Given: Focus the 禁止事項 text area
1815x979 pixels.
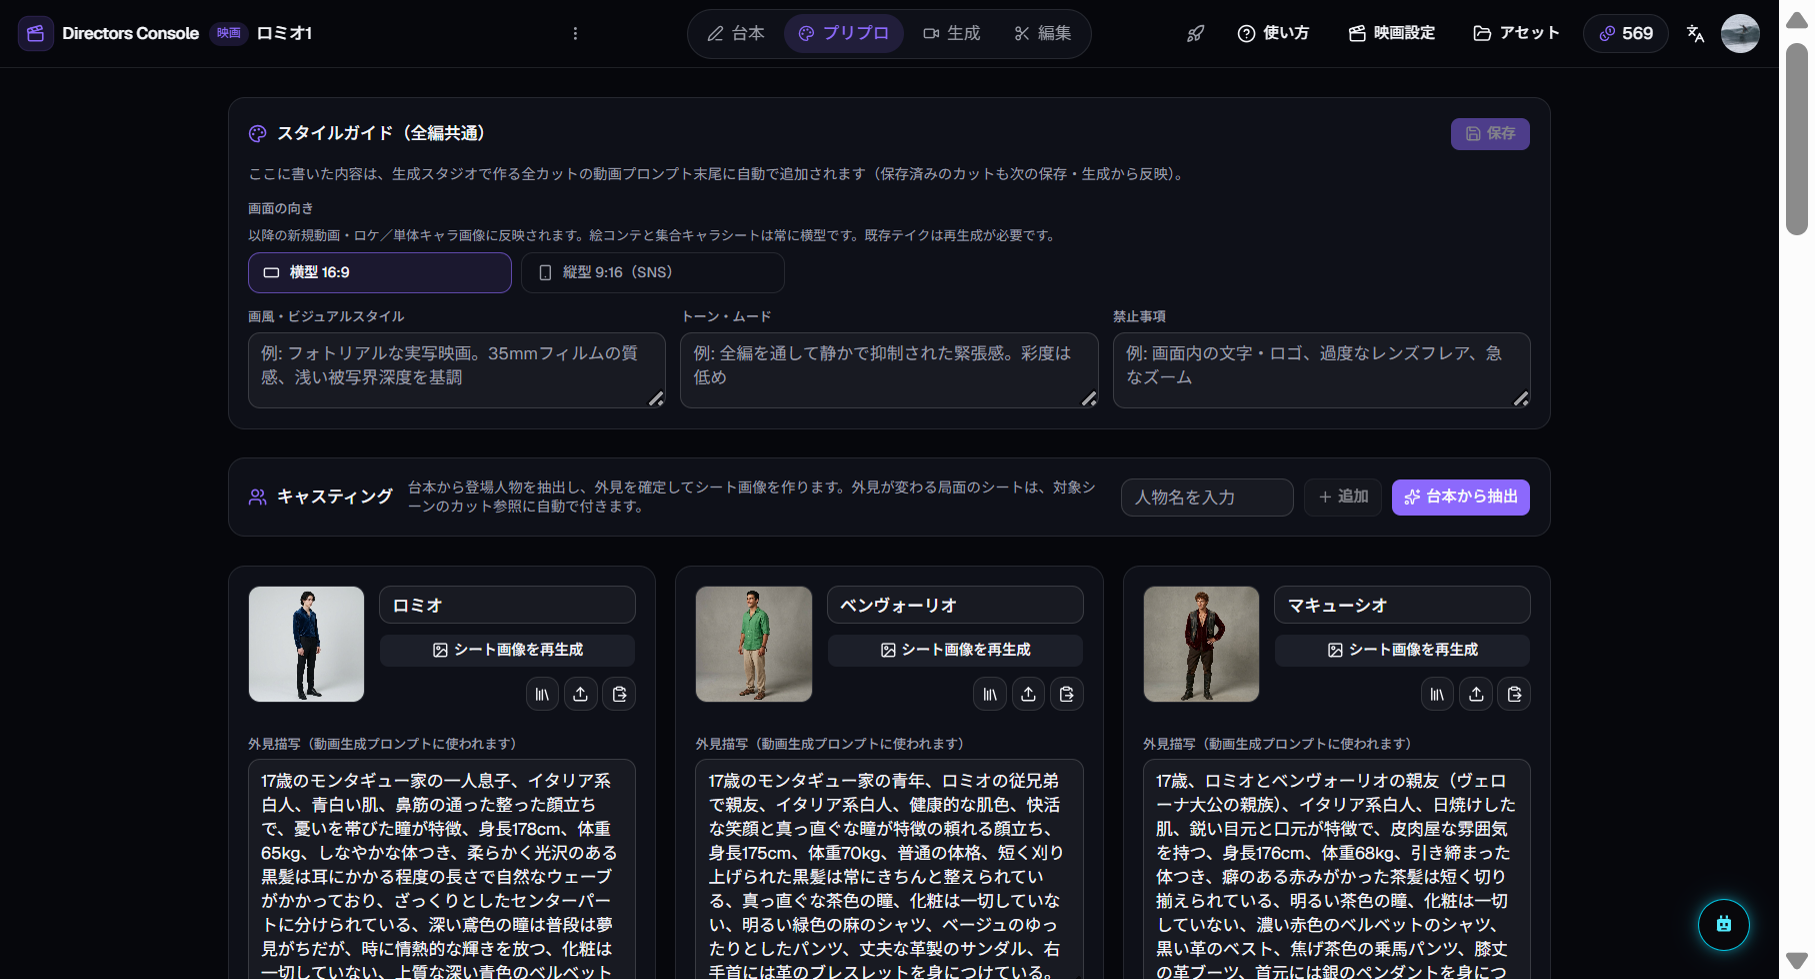Looking at the screenshot, I should (1321, 370).
